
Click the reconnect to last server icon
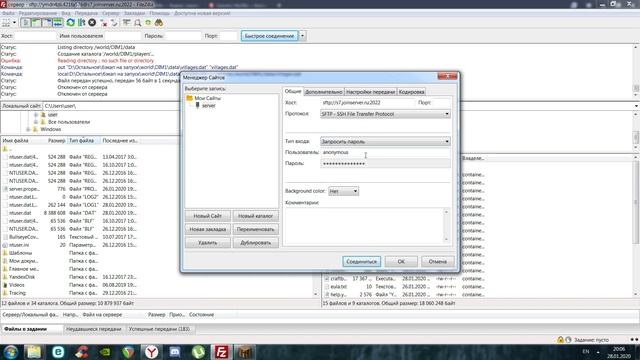click(114, 23)
